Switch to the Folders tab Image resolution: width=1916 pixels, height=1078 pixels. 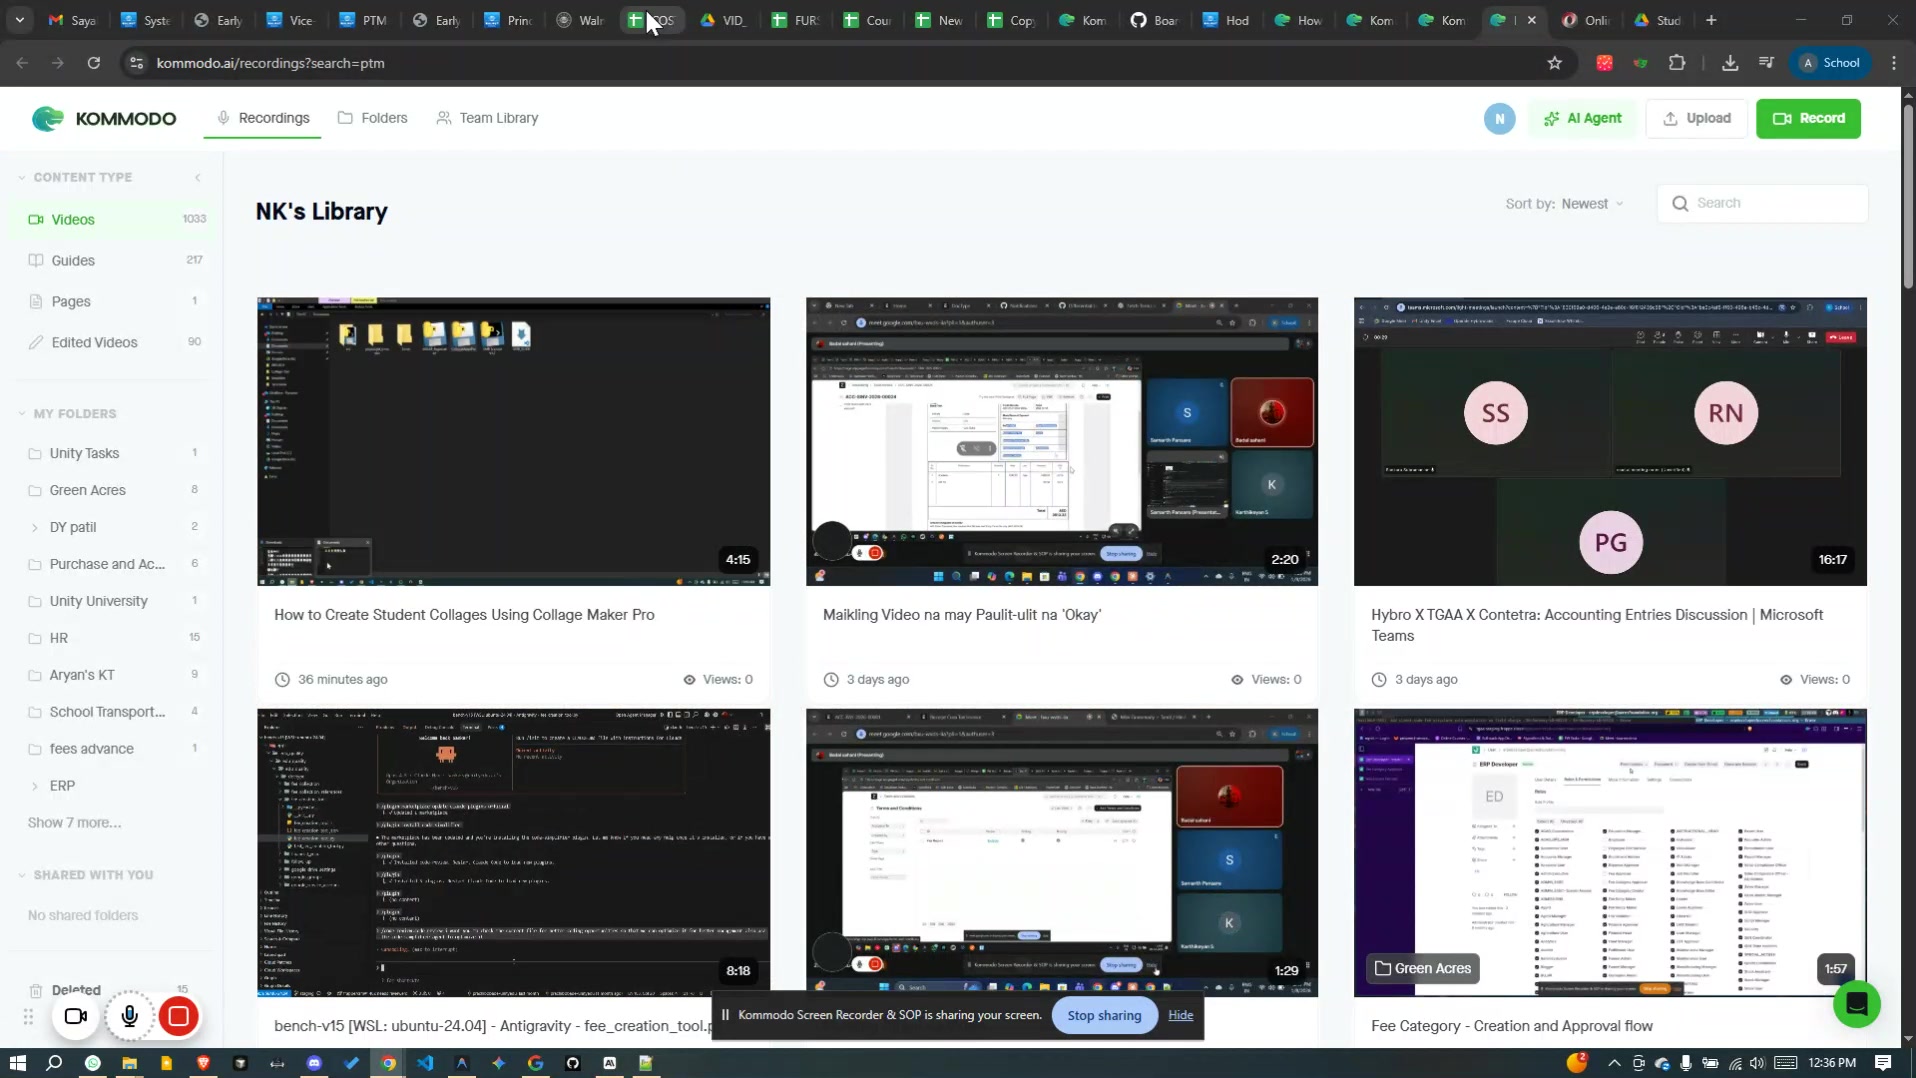(x=373, y=118)
